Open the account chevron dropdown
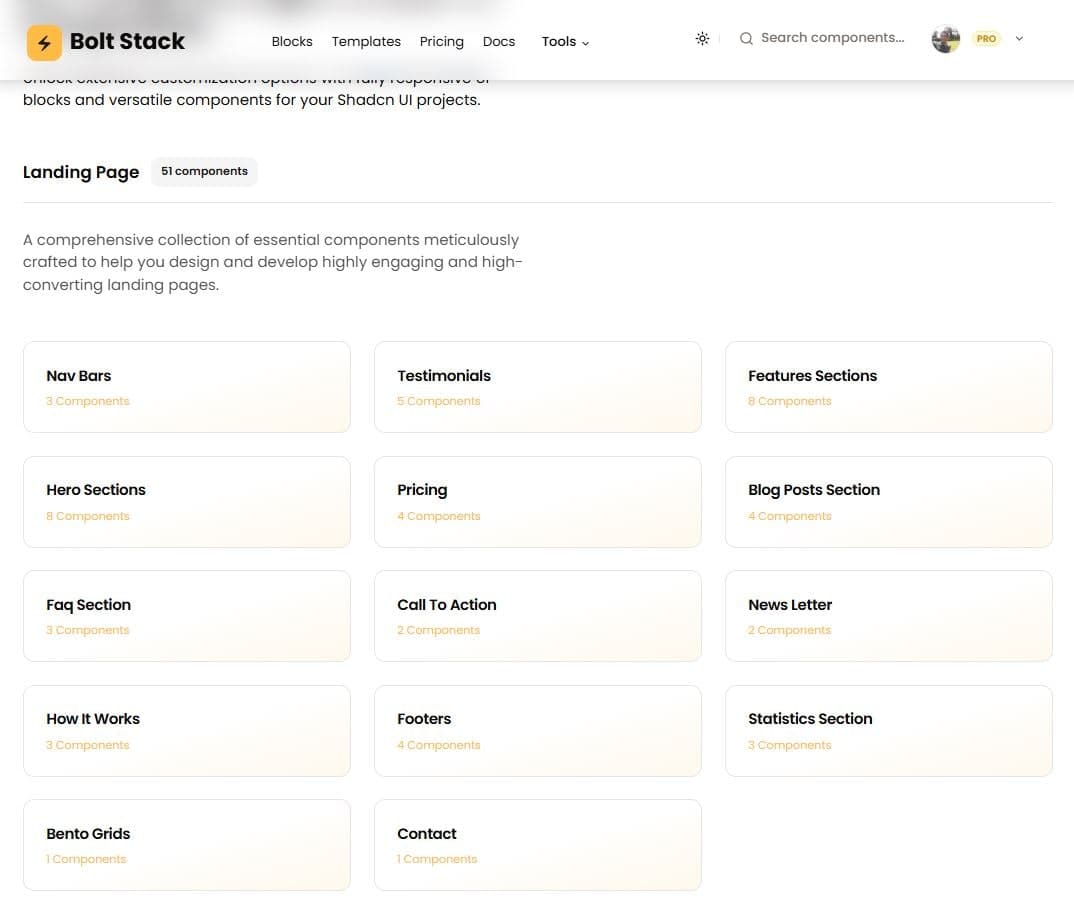 1018,39
